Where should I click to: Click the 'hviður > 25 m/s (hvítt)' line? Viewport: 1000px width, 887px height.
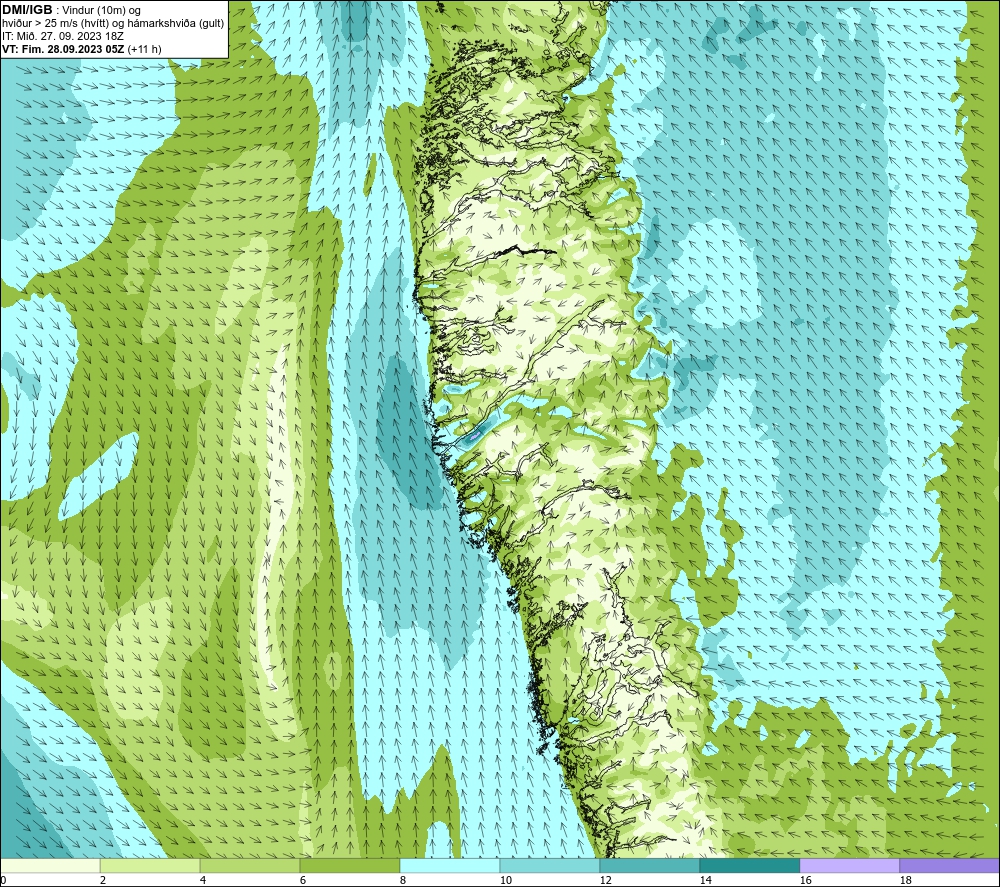[x=55, y=24]
